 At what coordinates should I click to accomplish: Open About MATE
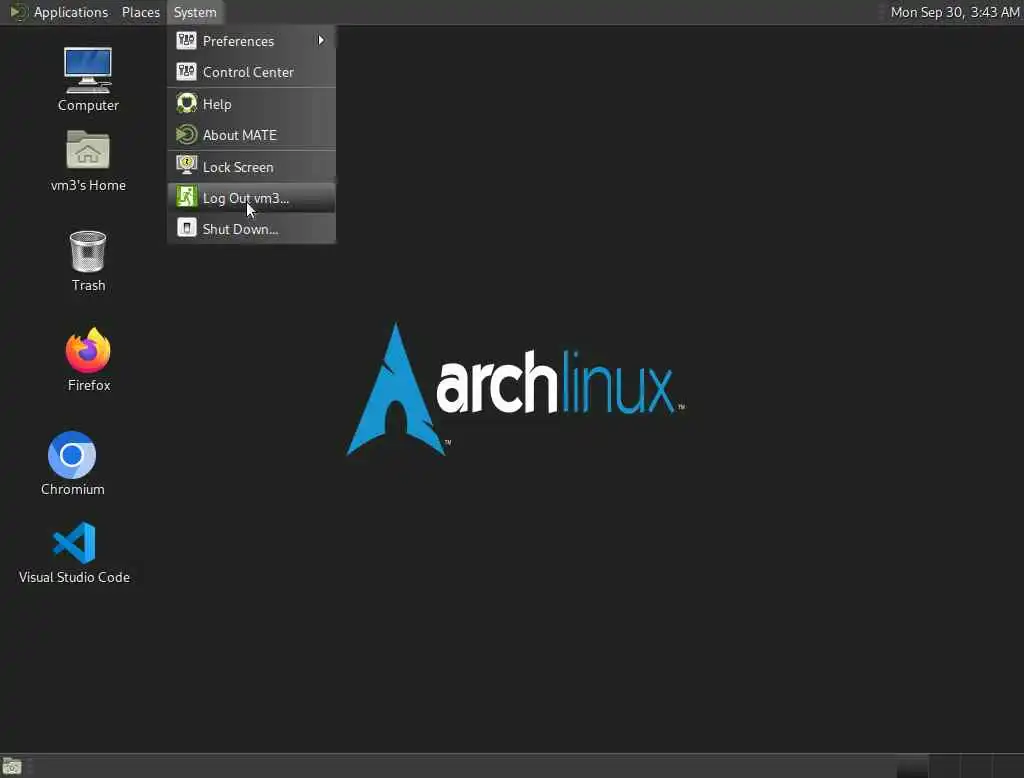(251, 135)
